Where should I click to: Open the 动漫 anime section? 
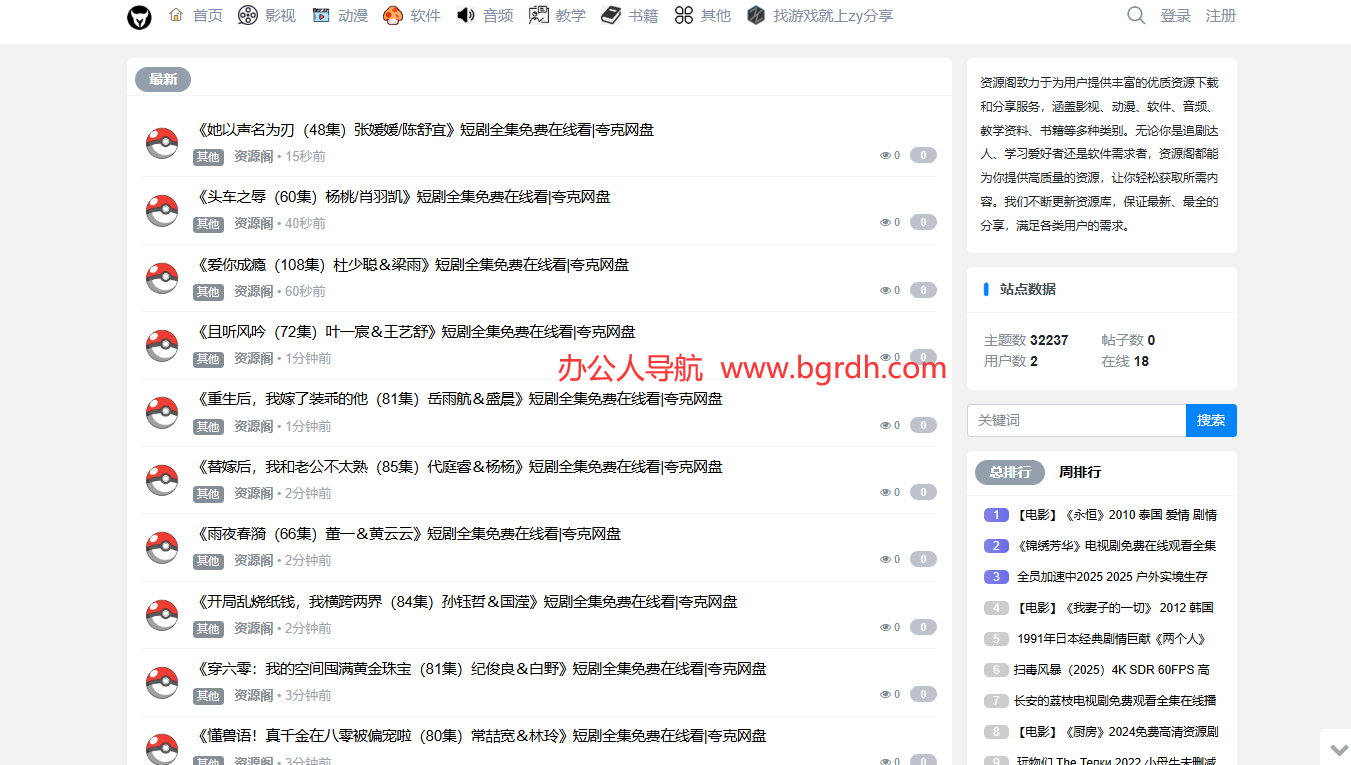[340, 16]
